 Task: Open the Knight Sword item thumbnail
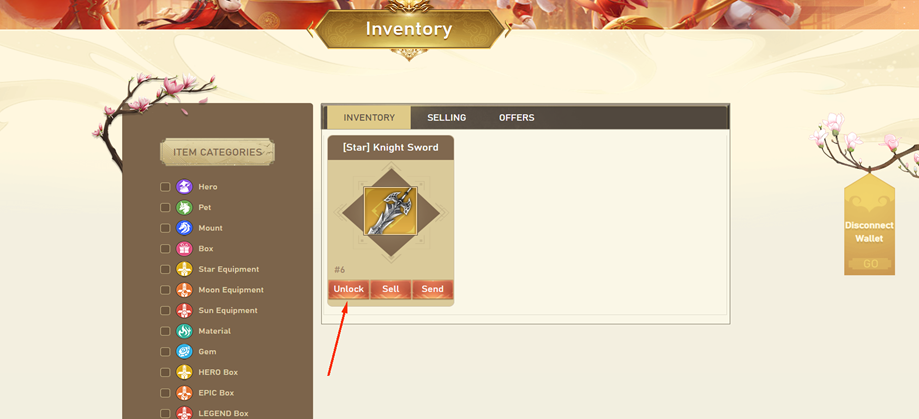[x=390, y=211]
